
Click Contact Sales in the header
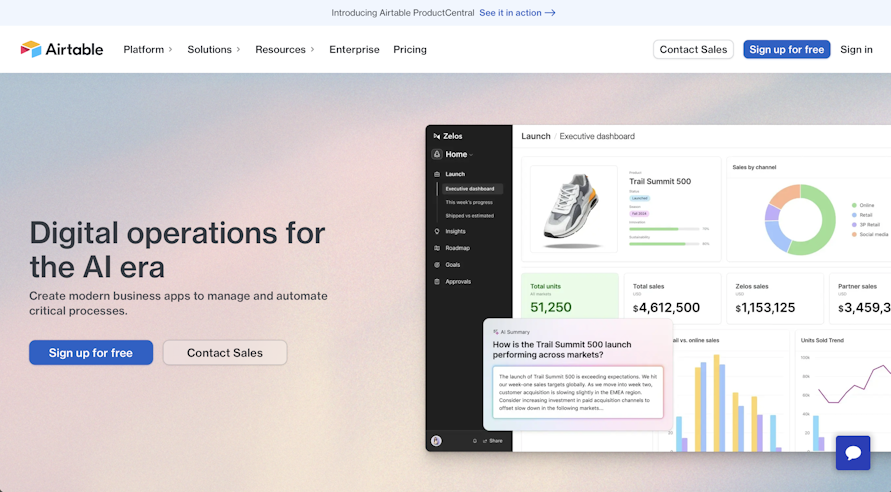(693, 49)
